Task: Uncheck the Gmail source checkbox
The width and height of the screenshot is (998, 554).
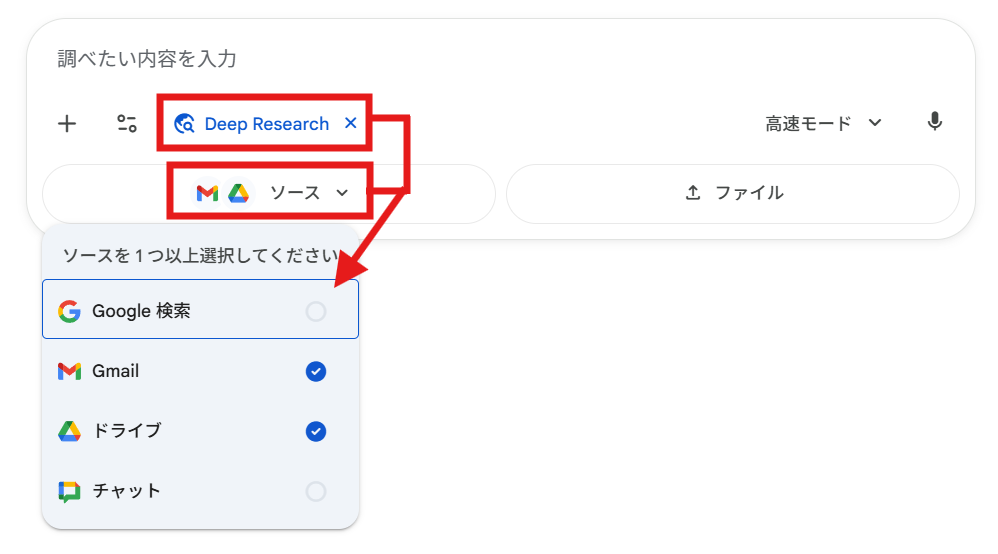Action: (x=316, y=371)
